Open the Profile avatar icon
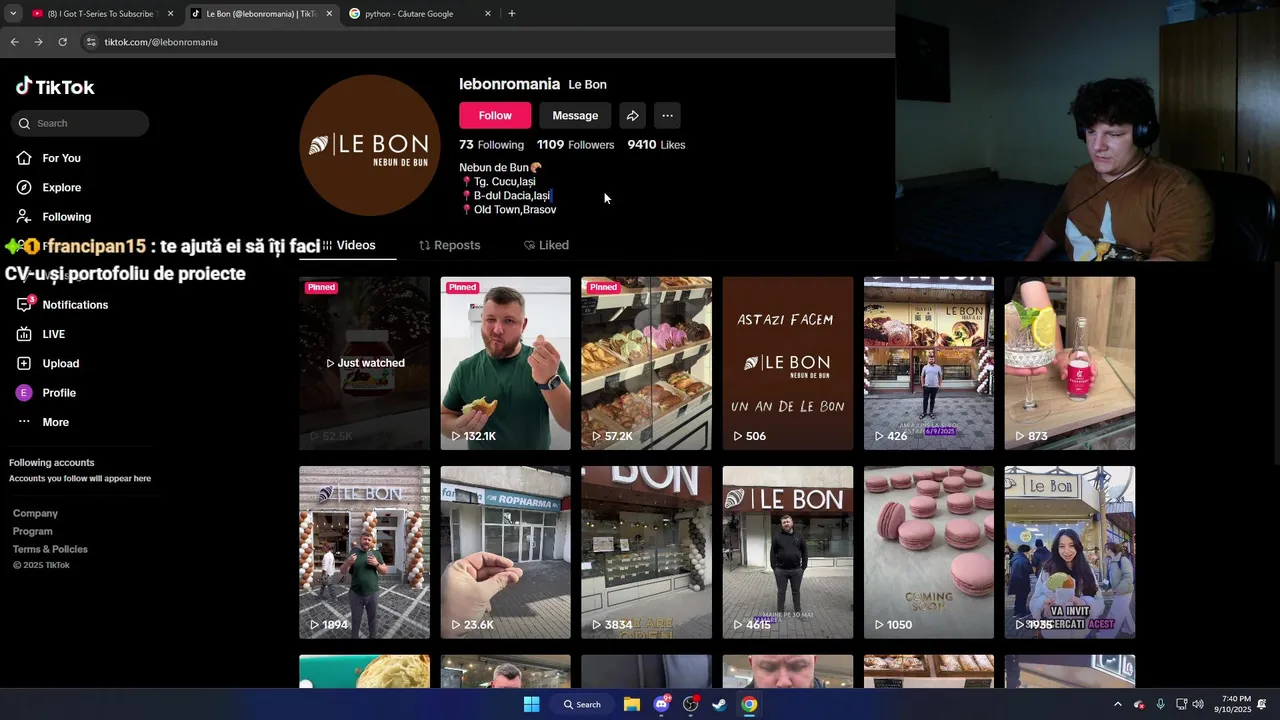Image resolution: width=1280 pixels, height=720 pixels. coord(24,393)
